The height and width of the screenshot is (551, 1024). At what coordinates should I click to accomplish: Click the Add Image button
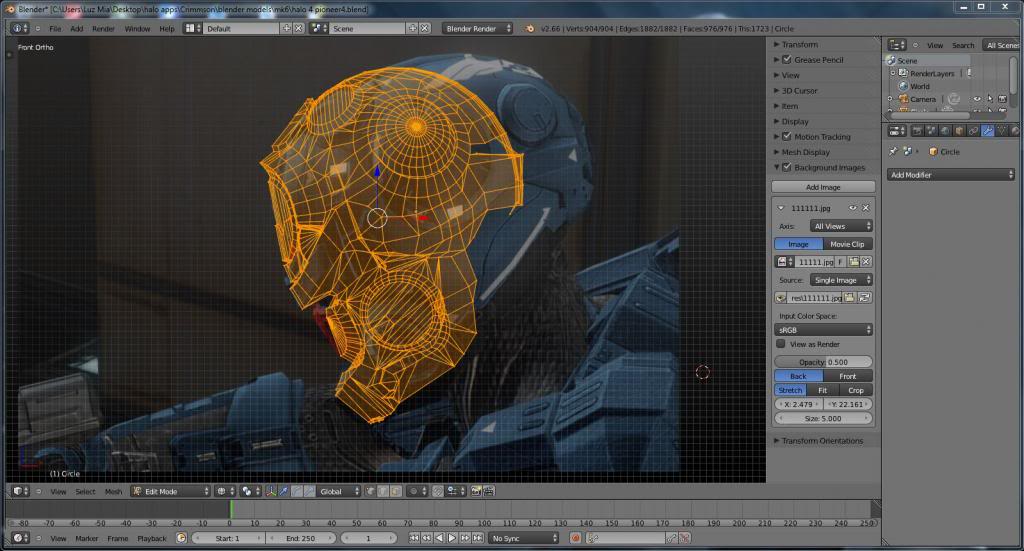tap(823, 187)
